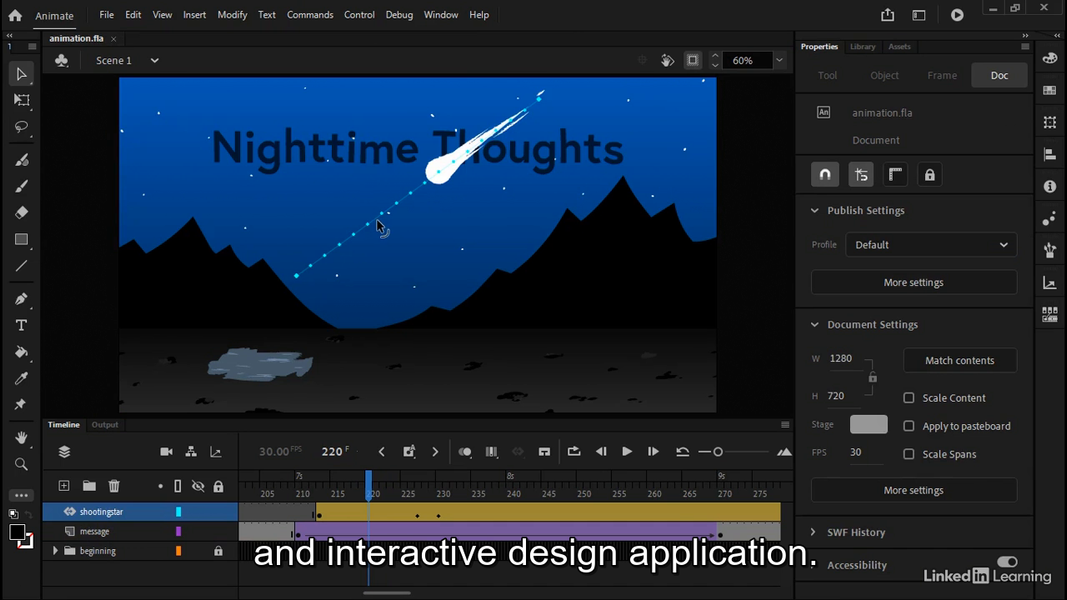Check Apply to pasteboard

coord(908,425)
